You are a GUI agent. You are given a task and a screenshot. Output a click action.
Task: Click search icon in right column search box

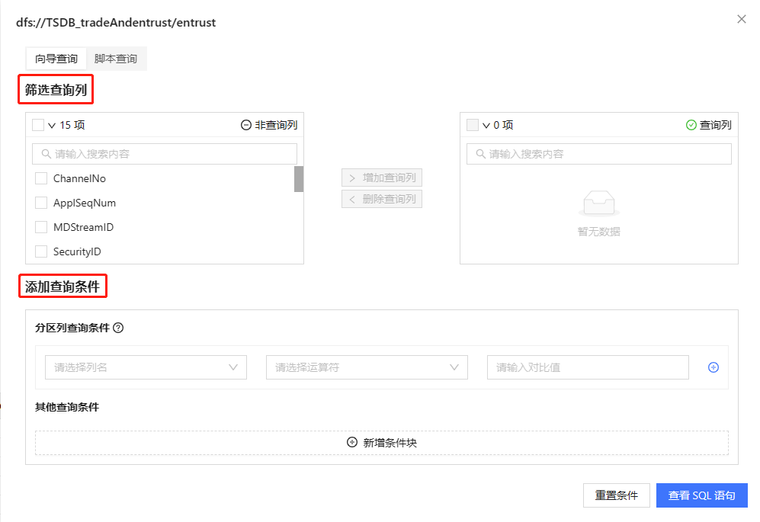(x=479, y=154)
